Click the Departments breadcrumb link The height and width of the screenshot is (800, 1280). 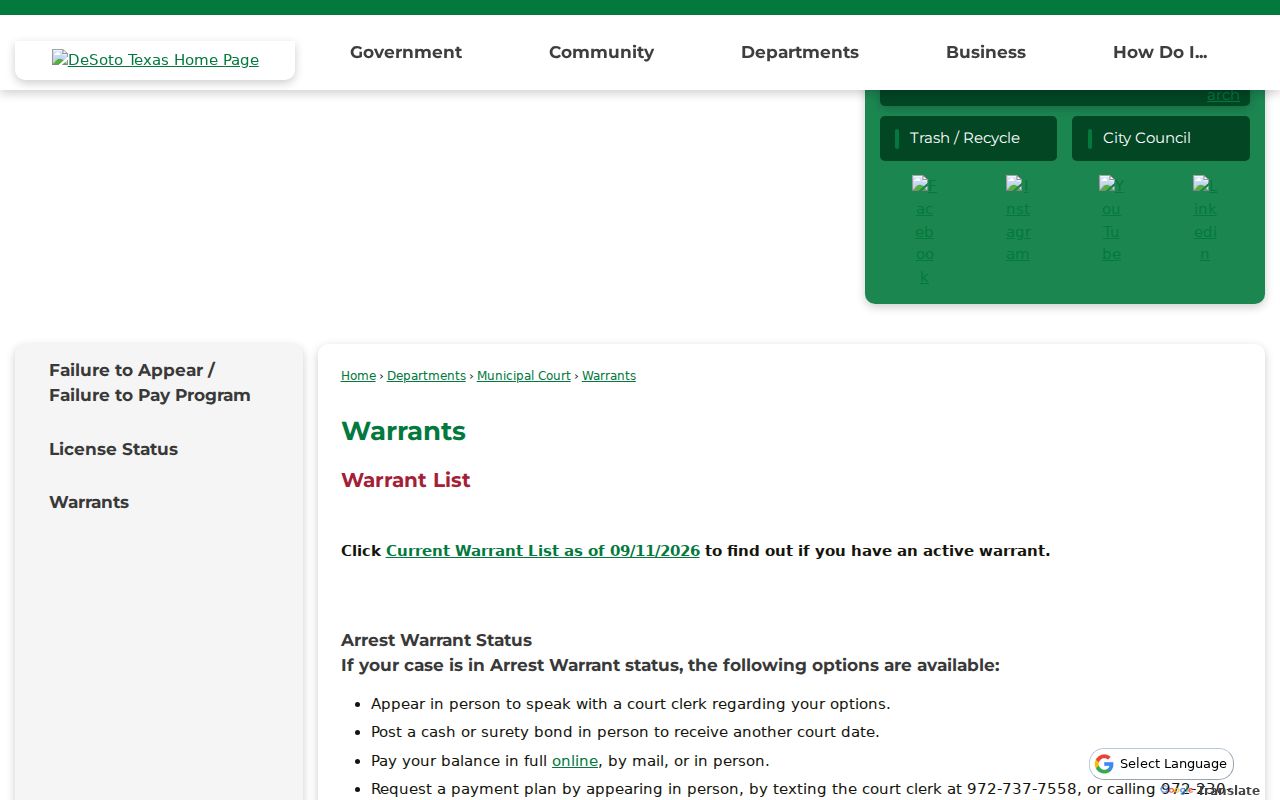click(426, 376)
